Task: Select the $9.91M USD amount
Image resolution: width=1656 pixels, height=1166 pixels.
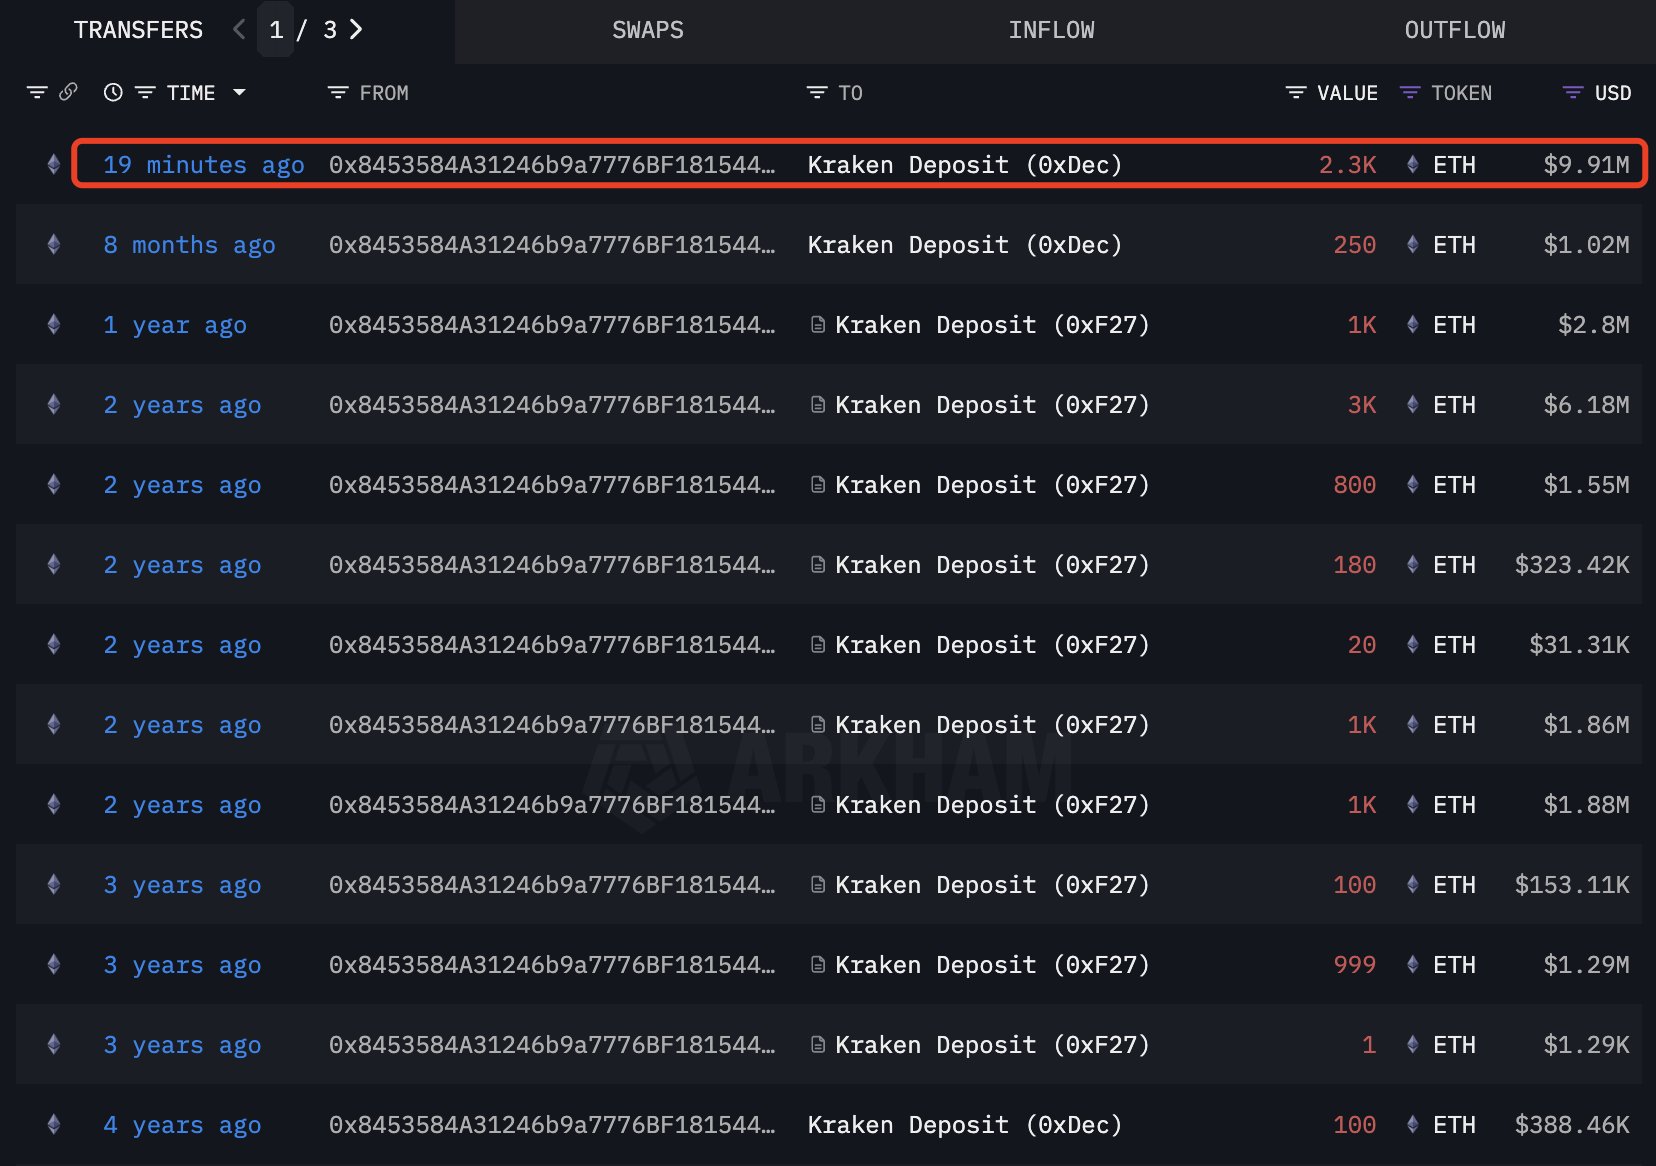Action: coord(1586,165)
